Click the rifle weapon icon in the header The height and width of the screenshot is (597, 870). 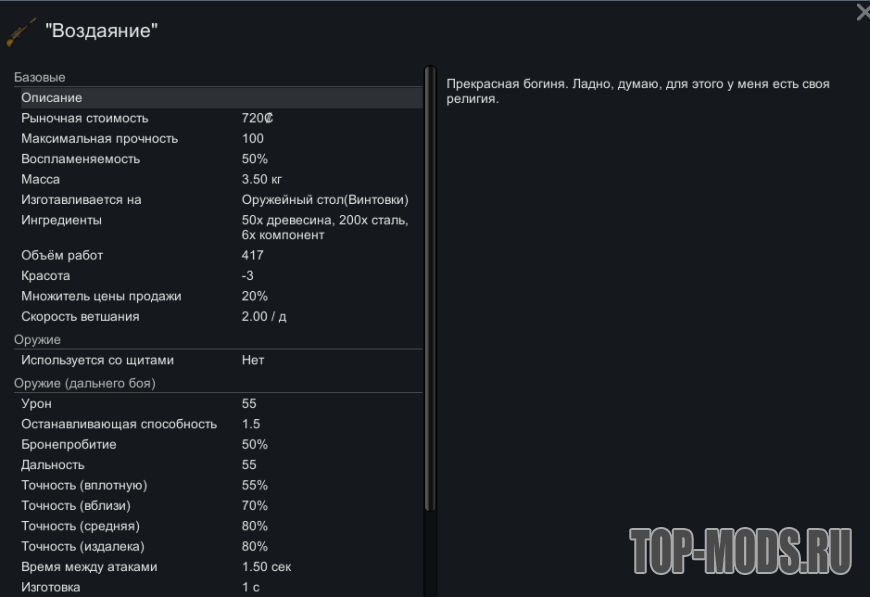[x=20, y=32]
